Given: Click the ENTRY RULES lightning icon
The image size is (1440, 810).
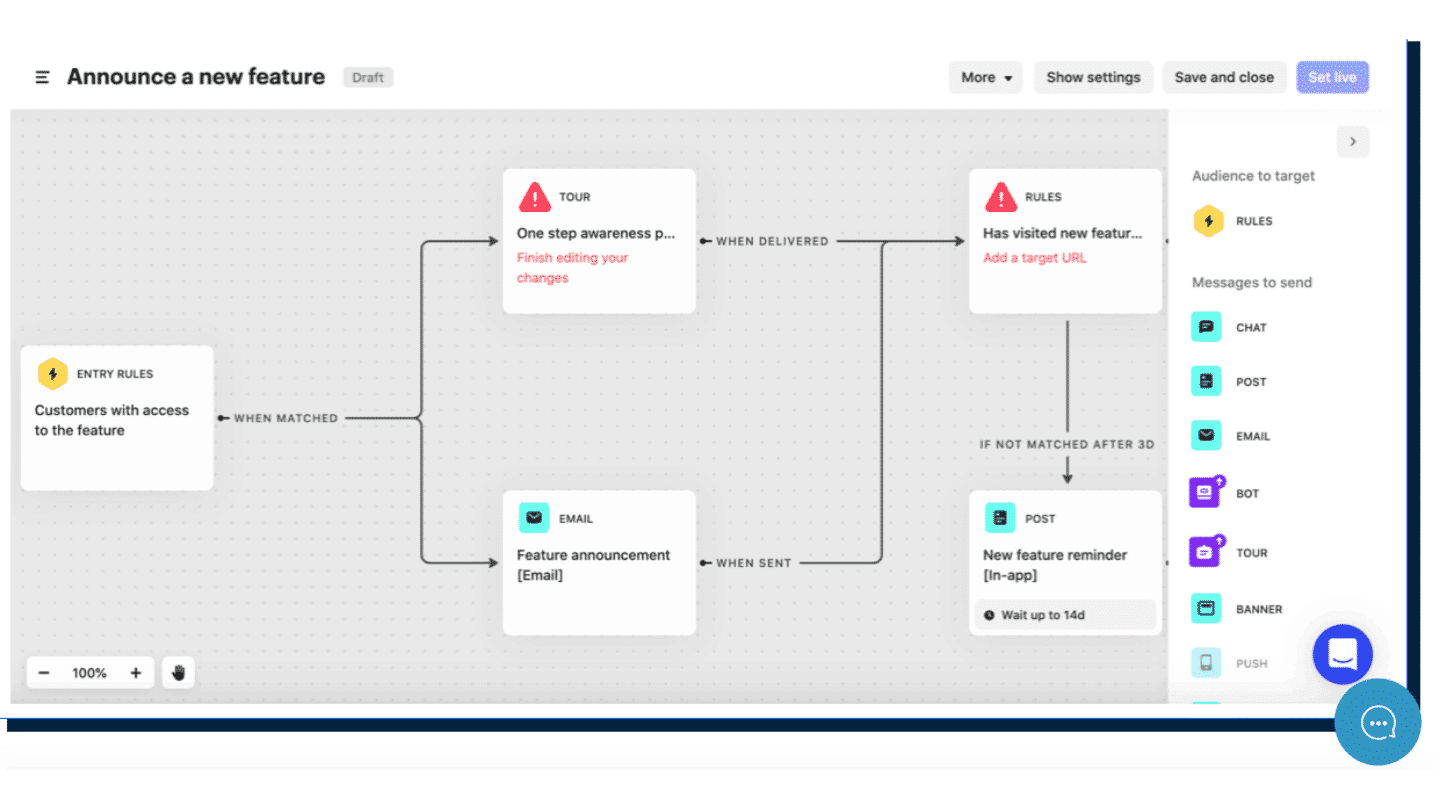Looking at the screenshot, I should 52,374.
